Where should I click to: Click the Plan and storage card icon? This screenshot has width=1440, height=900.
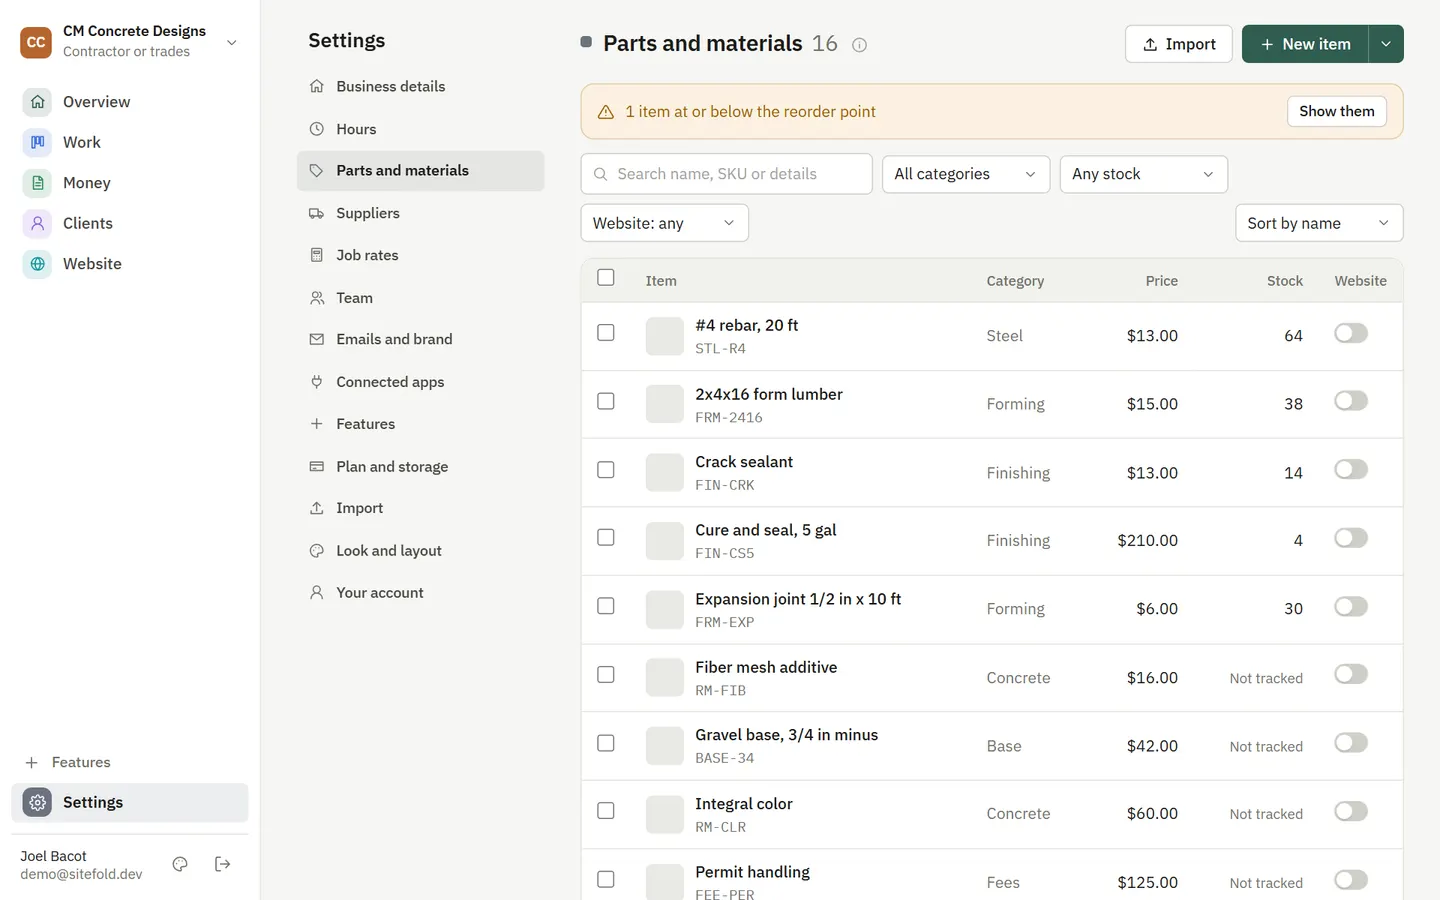316,466
